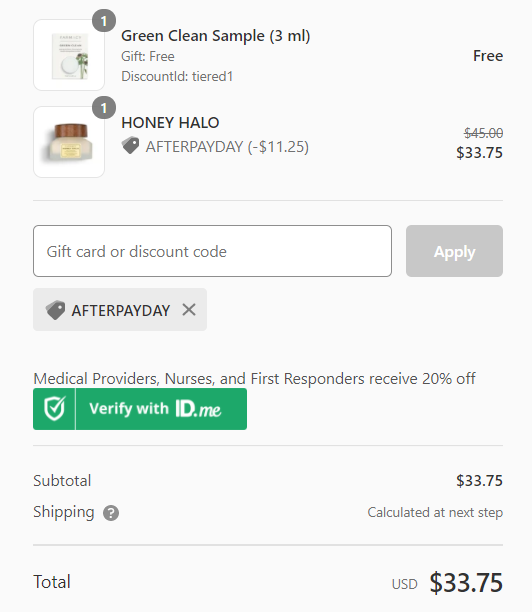
Task: Click the Green Clean Sample (3 ml) title
Action: point(215,36)
